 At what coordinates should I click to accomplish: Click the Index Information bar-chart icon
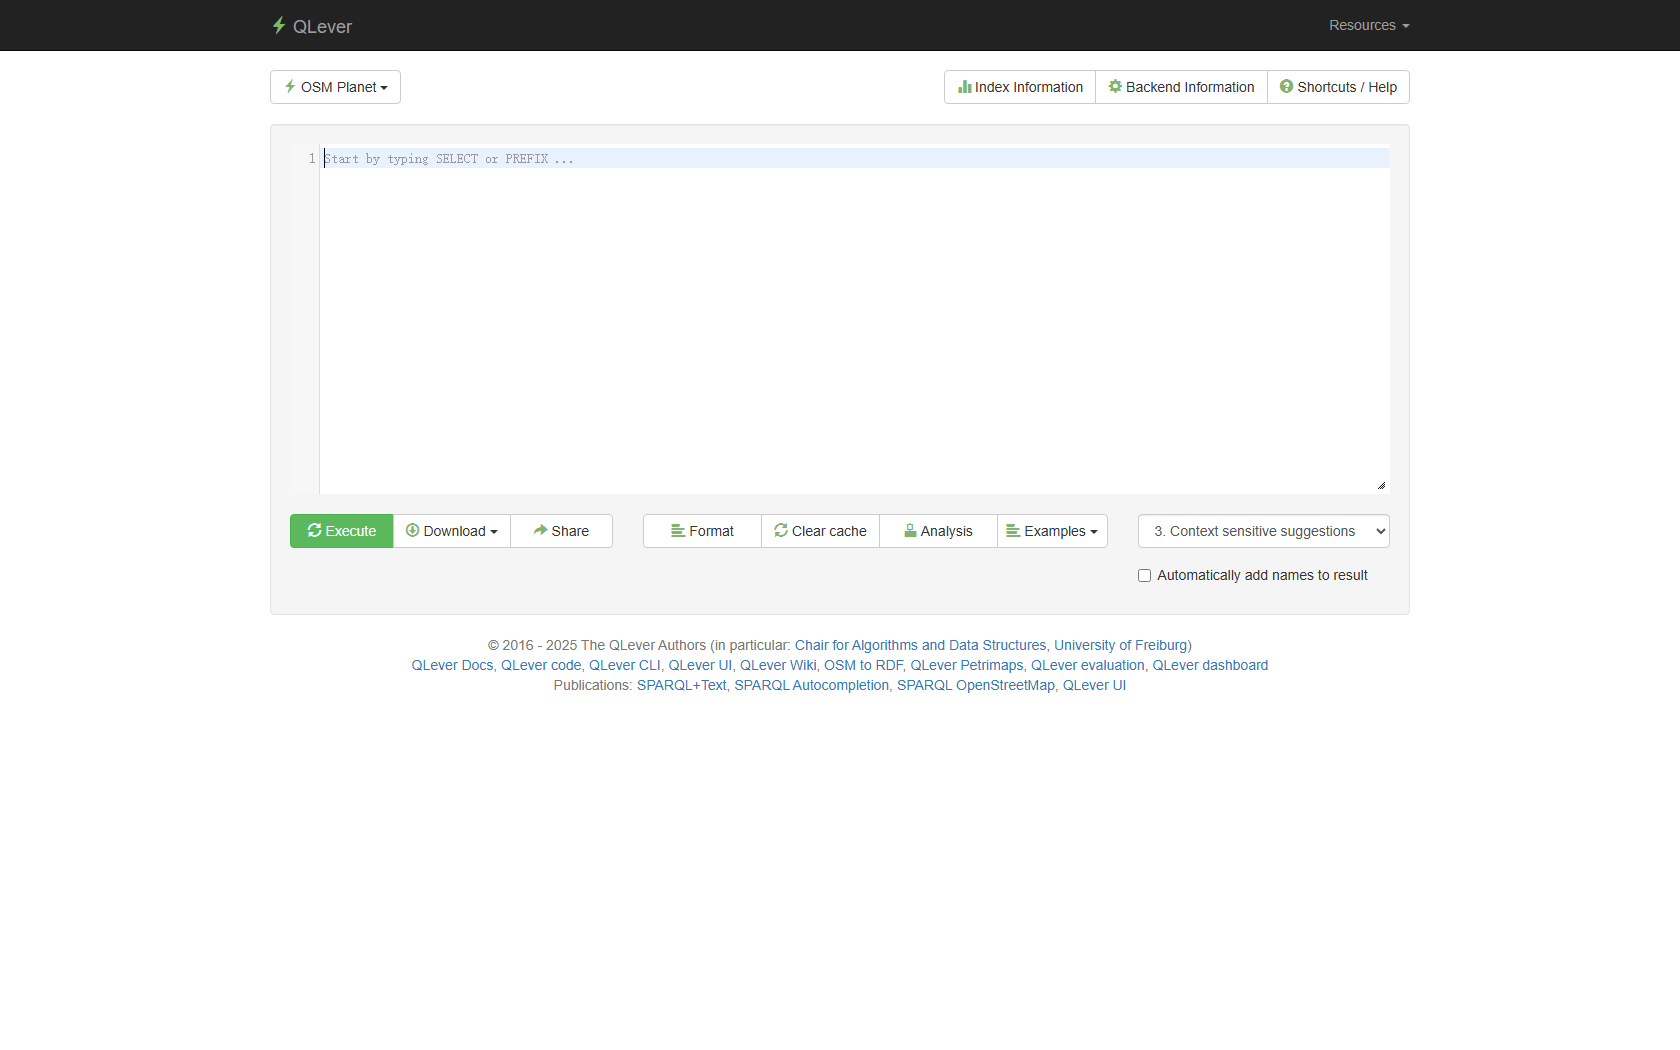[x=965, y=87]
